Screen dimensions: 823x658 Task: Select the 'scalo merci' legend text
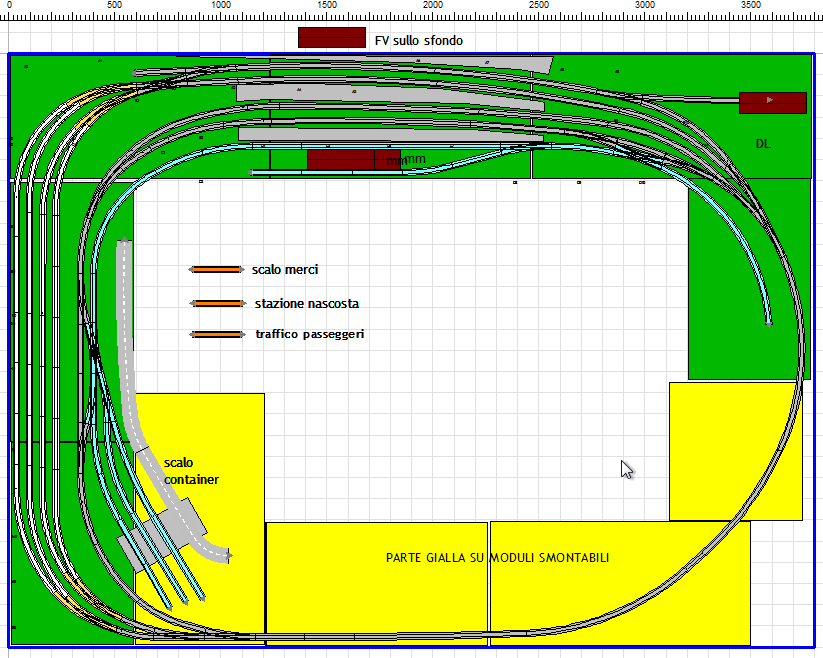point(285,269)
